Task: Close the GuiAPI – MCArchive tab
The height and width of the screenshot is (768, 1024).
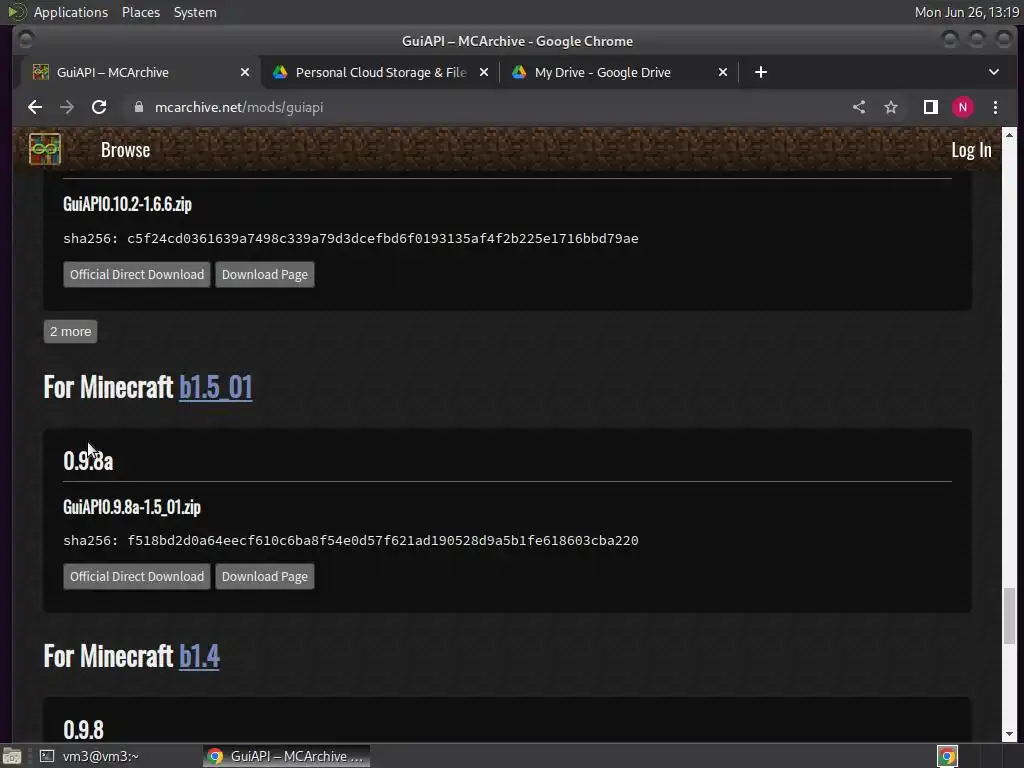Action: [x=245, y=72]
